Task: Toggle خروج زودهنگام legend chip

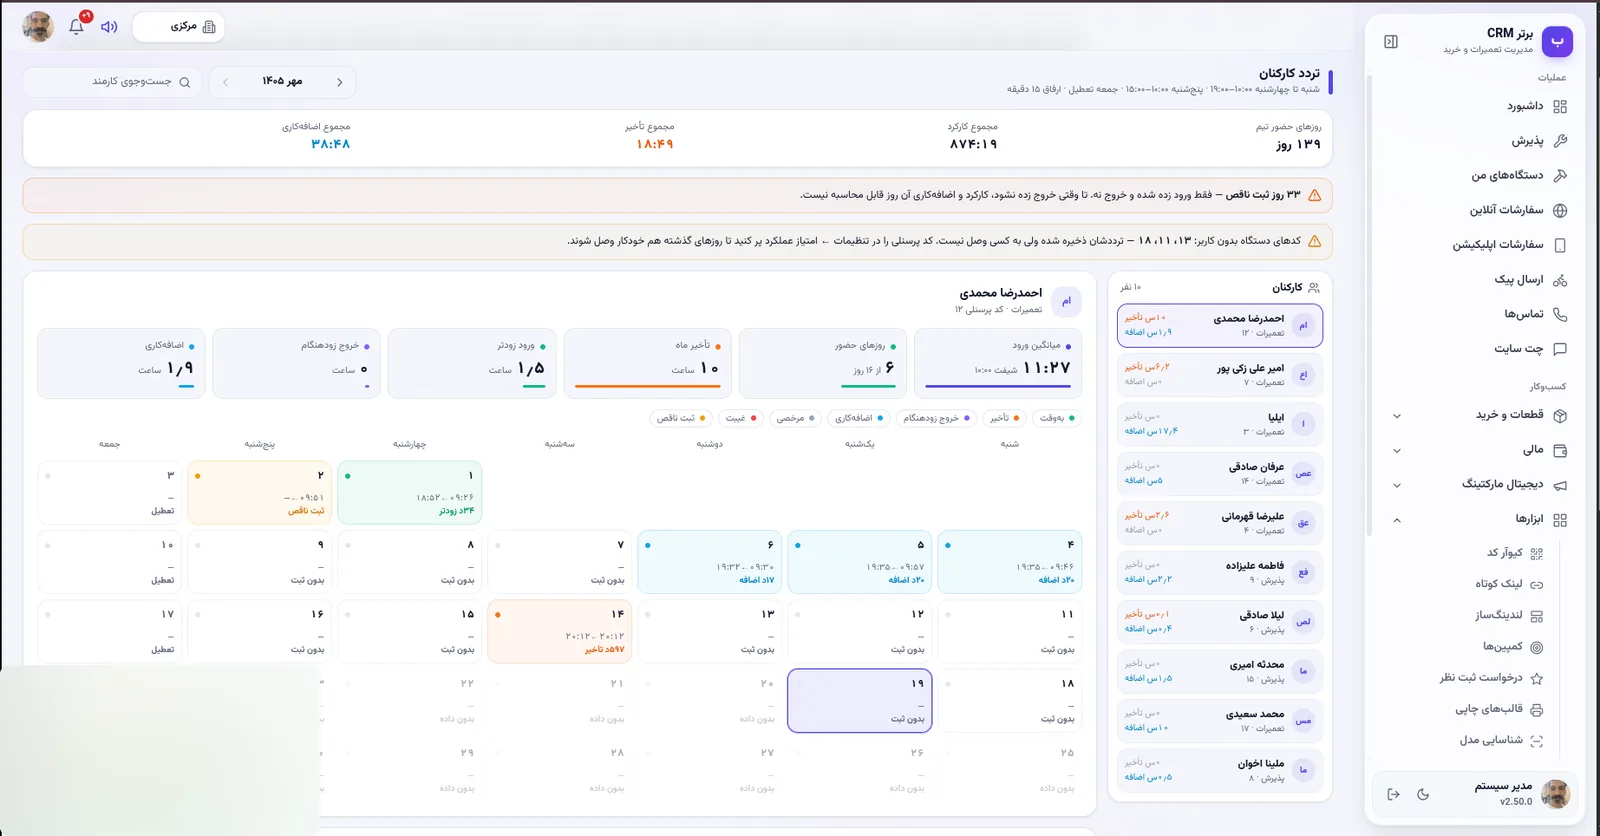Action: pyautogui.click(x=936, y=418)
